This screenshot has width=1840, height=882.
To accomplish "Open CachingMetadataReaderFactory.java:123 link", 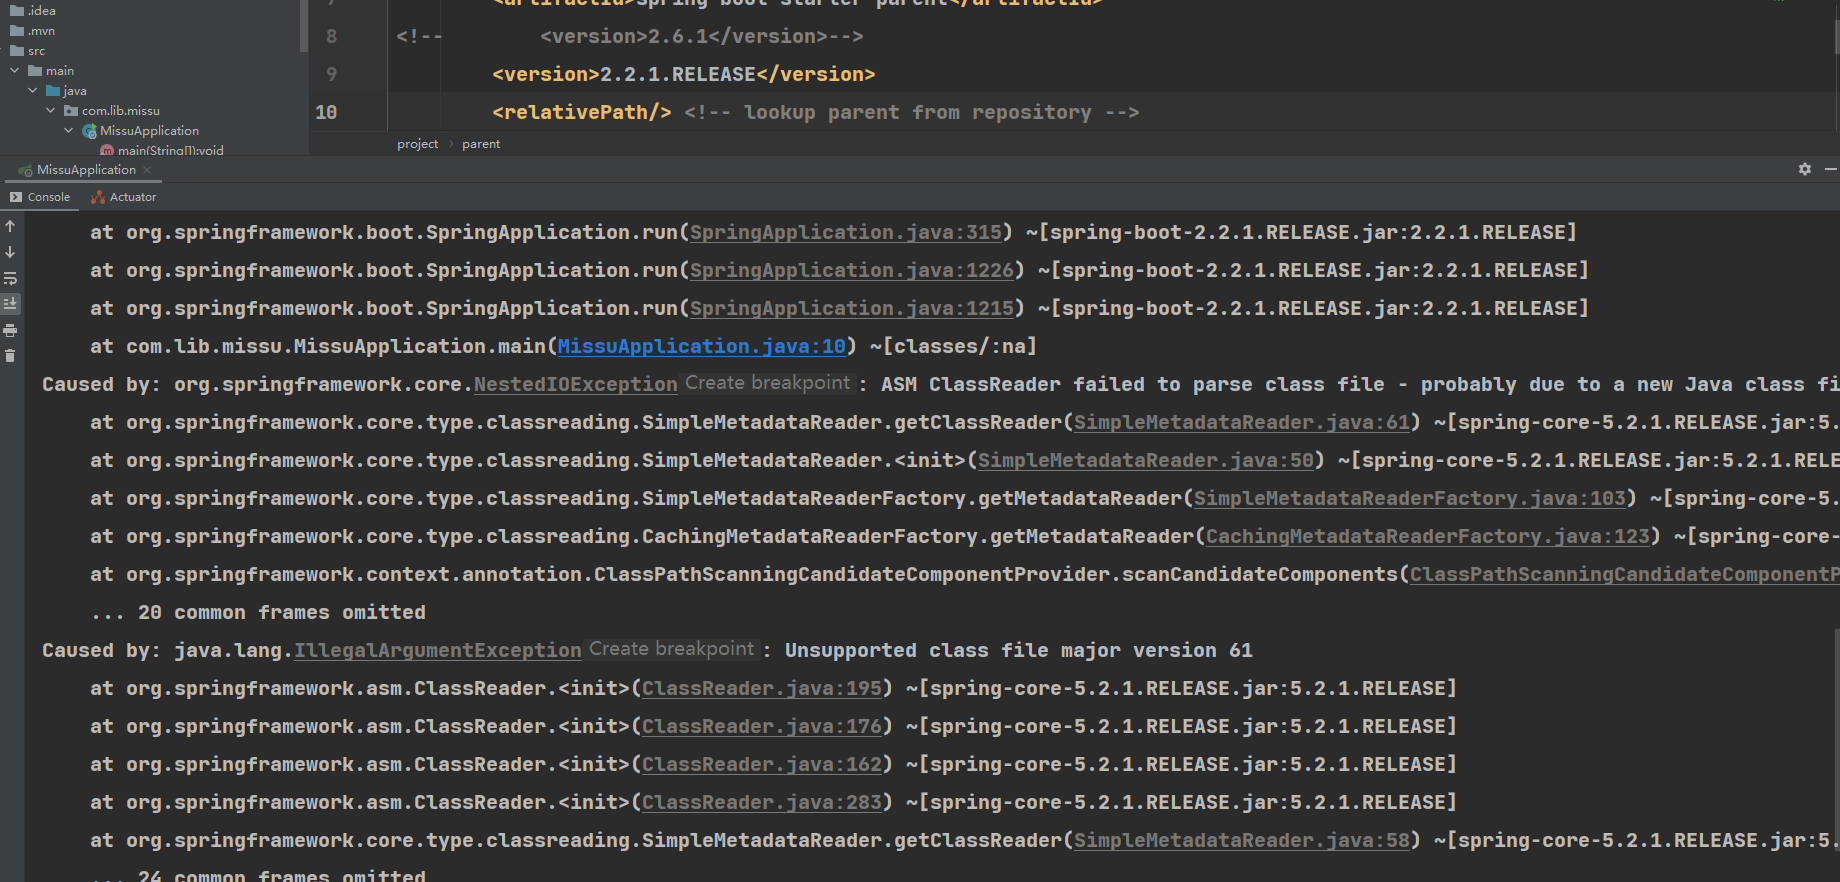I will [1428, 536].
